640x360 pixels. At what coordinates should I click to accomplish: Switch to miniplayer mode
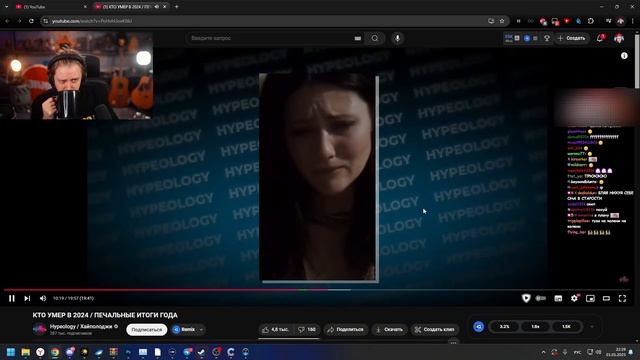[590, 298]
